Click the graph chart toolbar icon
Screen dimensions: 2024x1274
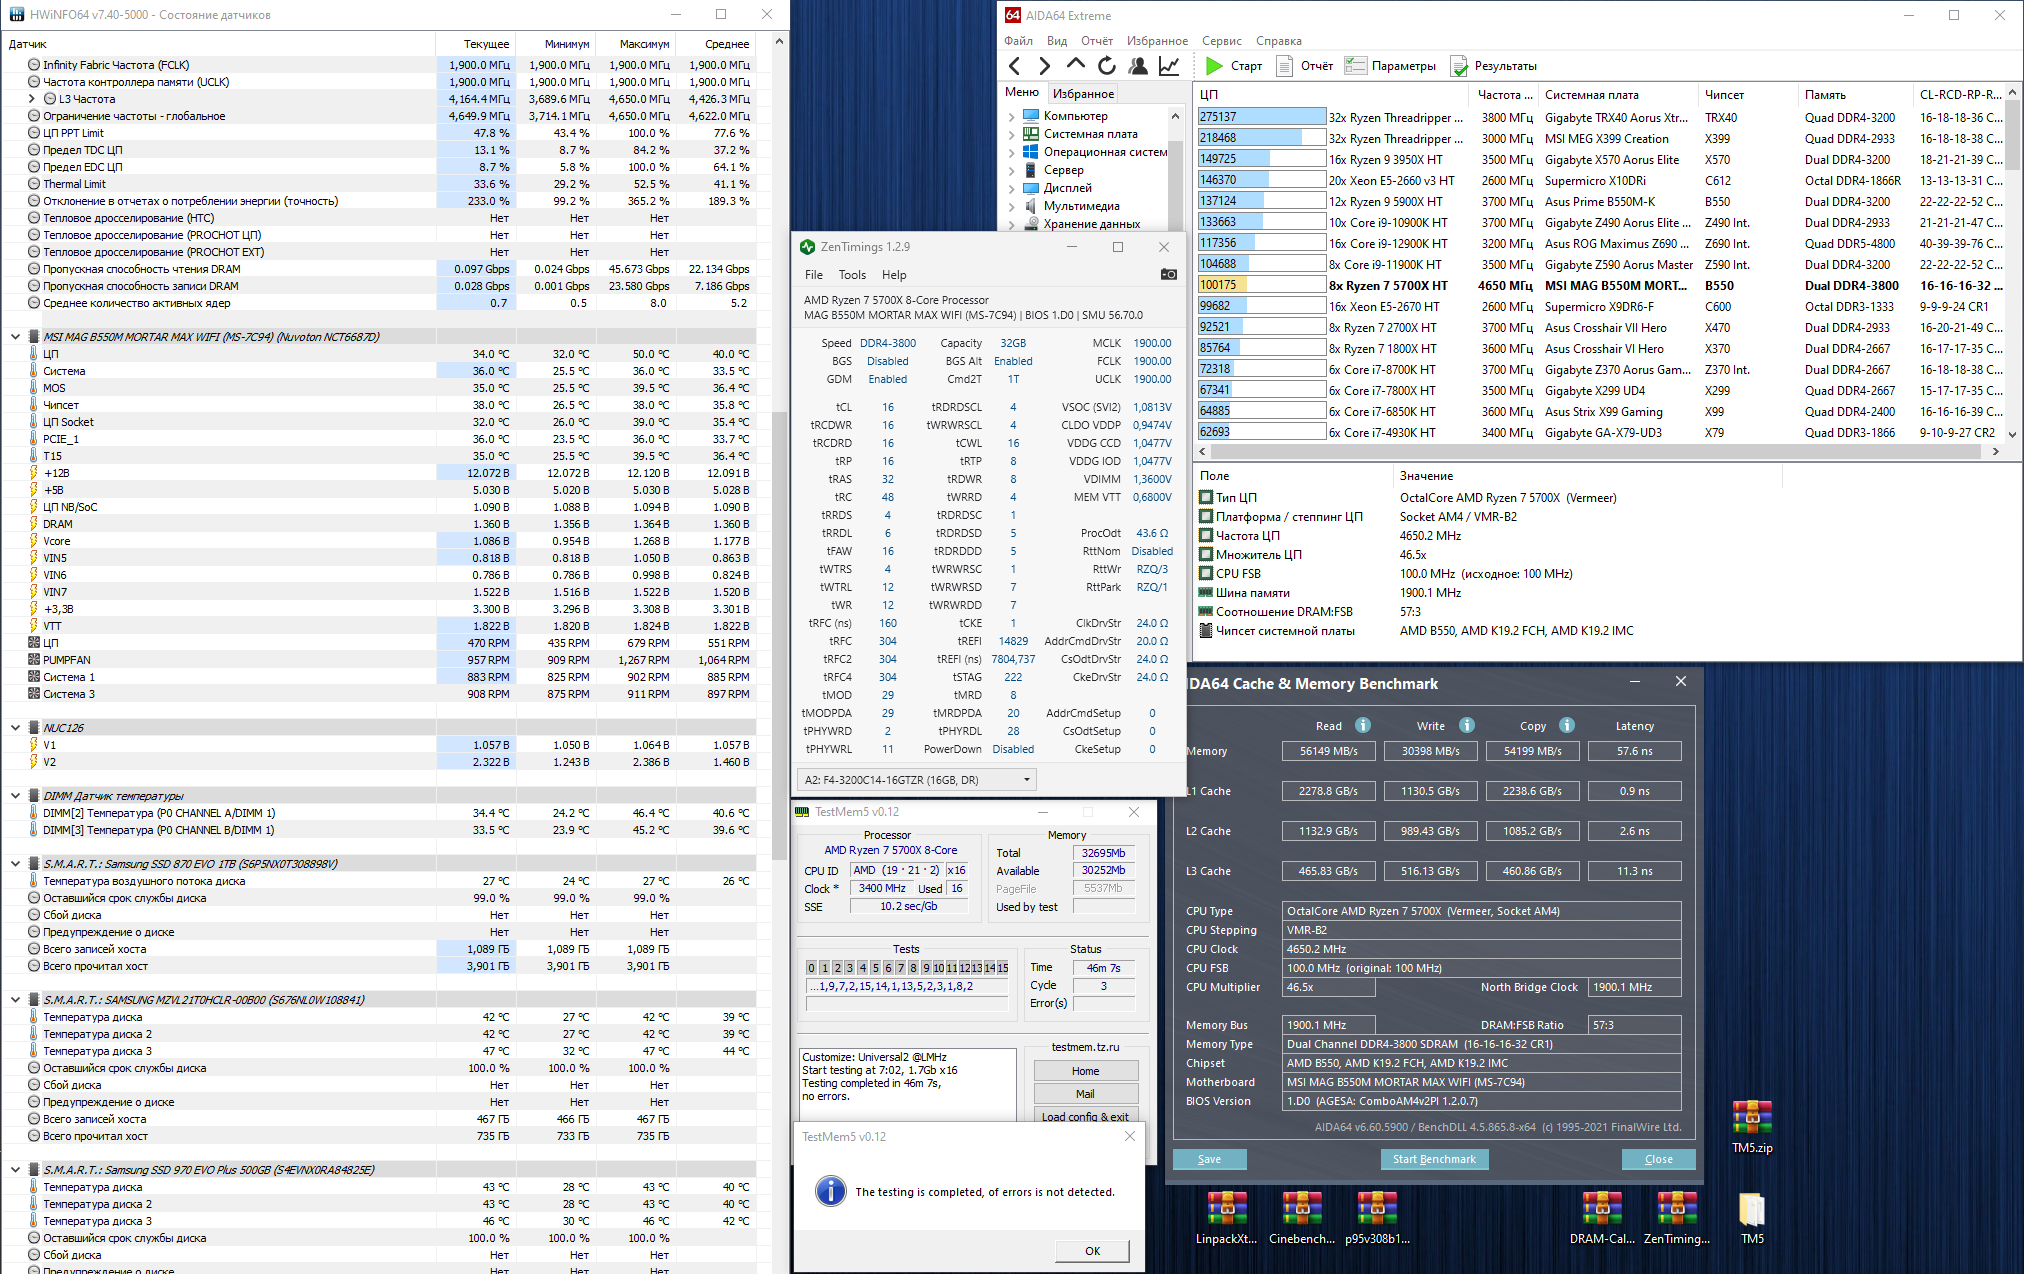pos(1168,66)
